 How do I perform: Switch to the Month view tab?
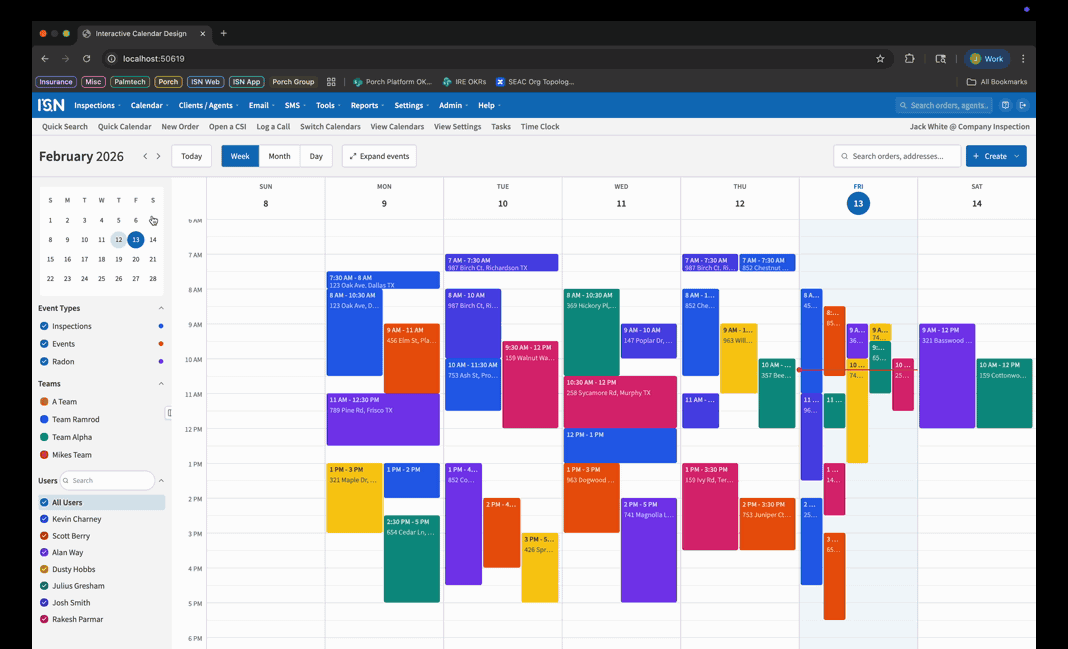click(279, 156)
